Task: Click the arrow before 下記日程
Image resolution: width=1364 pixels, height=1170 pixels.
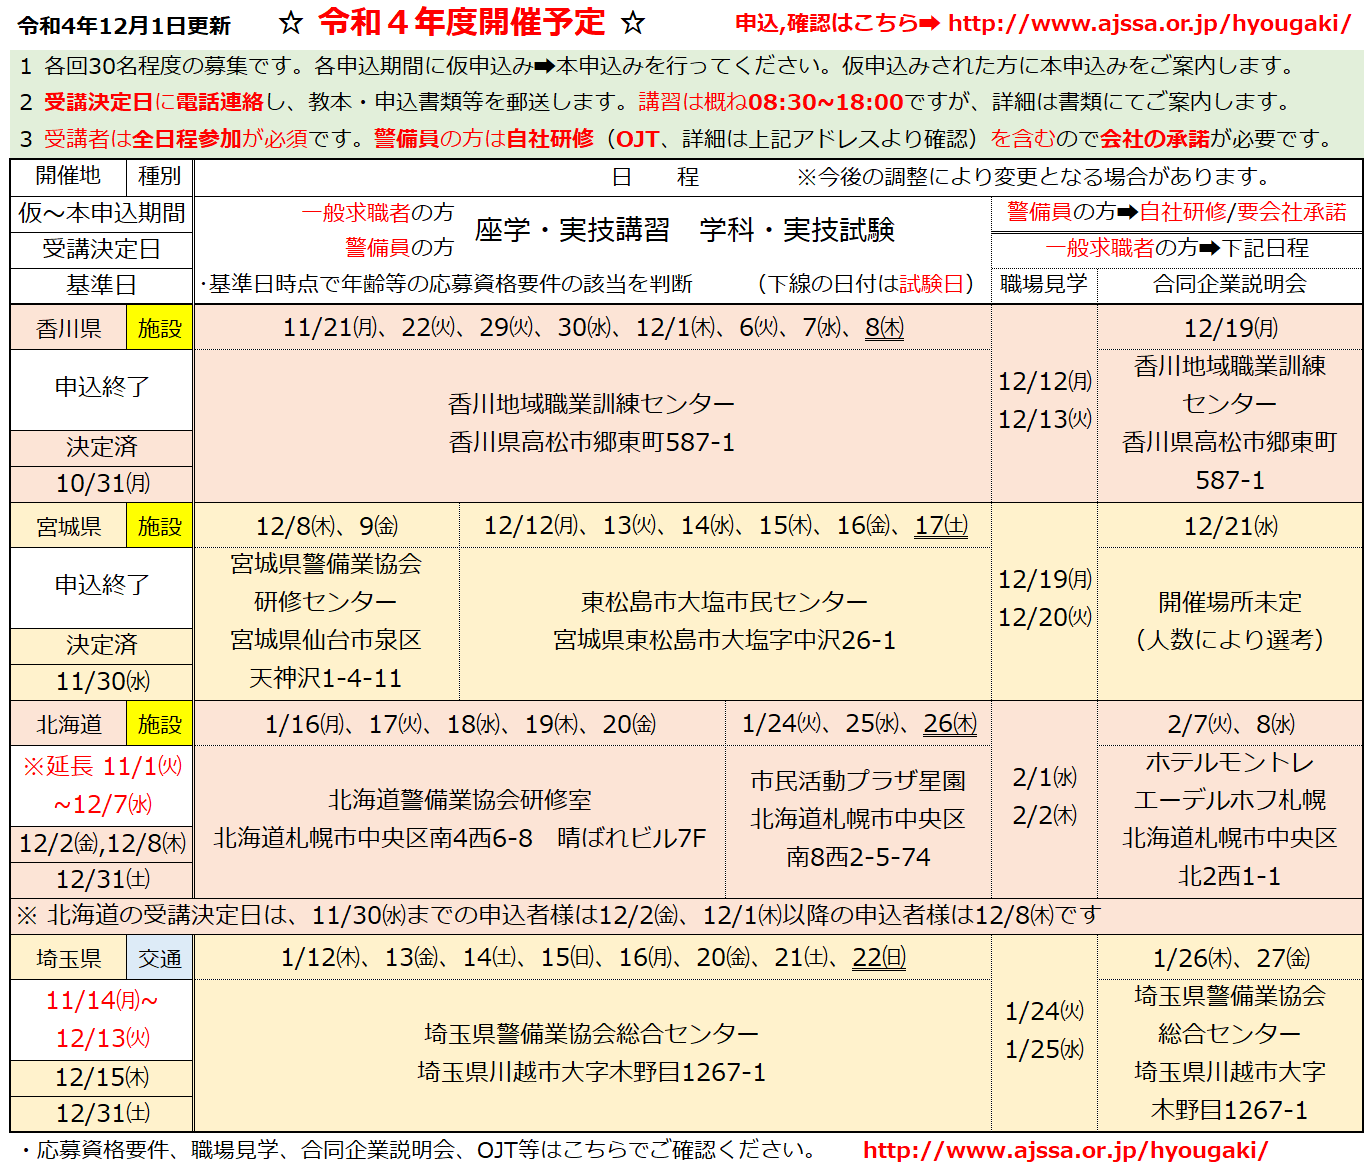Action: [x=1210, y=248]
